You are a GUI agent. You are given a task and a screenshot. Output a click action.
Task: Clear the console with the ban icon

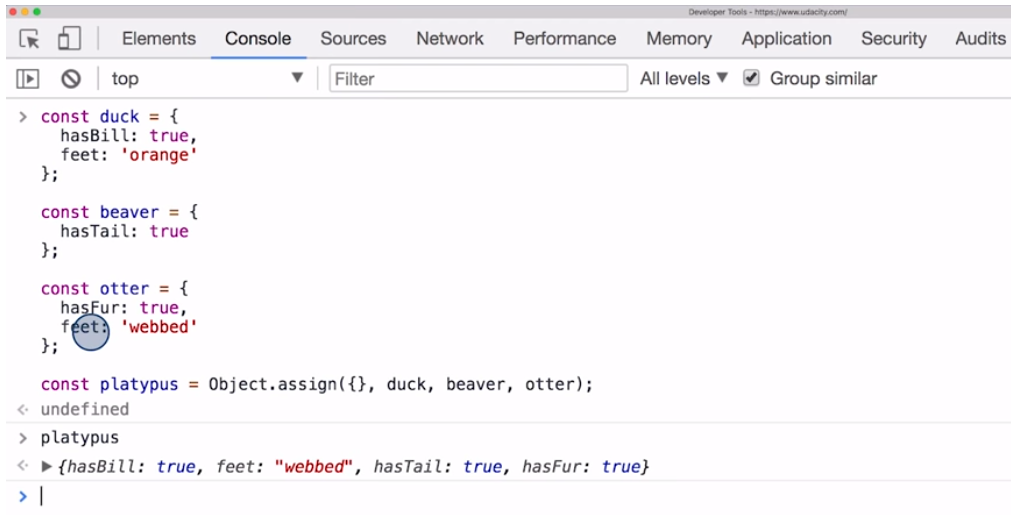point(71,79)
